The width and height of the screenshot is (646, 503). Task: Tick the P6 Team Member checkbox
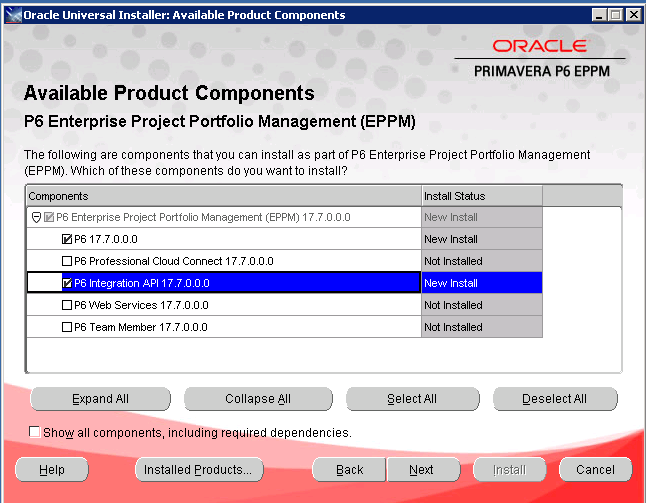[67, 327]
